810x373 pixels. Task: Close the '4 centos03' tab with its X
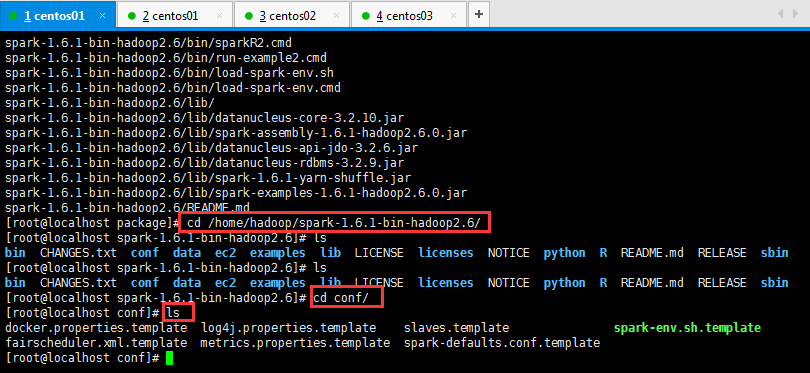click(x=454, y=16)
